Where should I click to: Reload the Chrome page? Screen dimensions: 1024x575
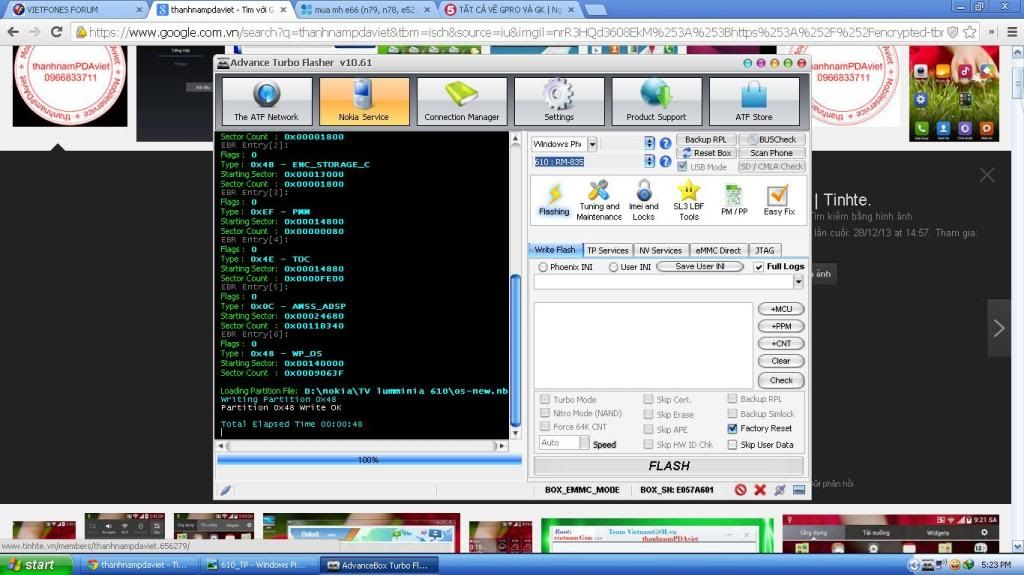pyautogui.click(x=57, y=31)
